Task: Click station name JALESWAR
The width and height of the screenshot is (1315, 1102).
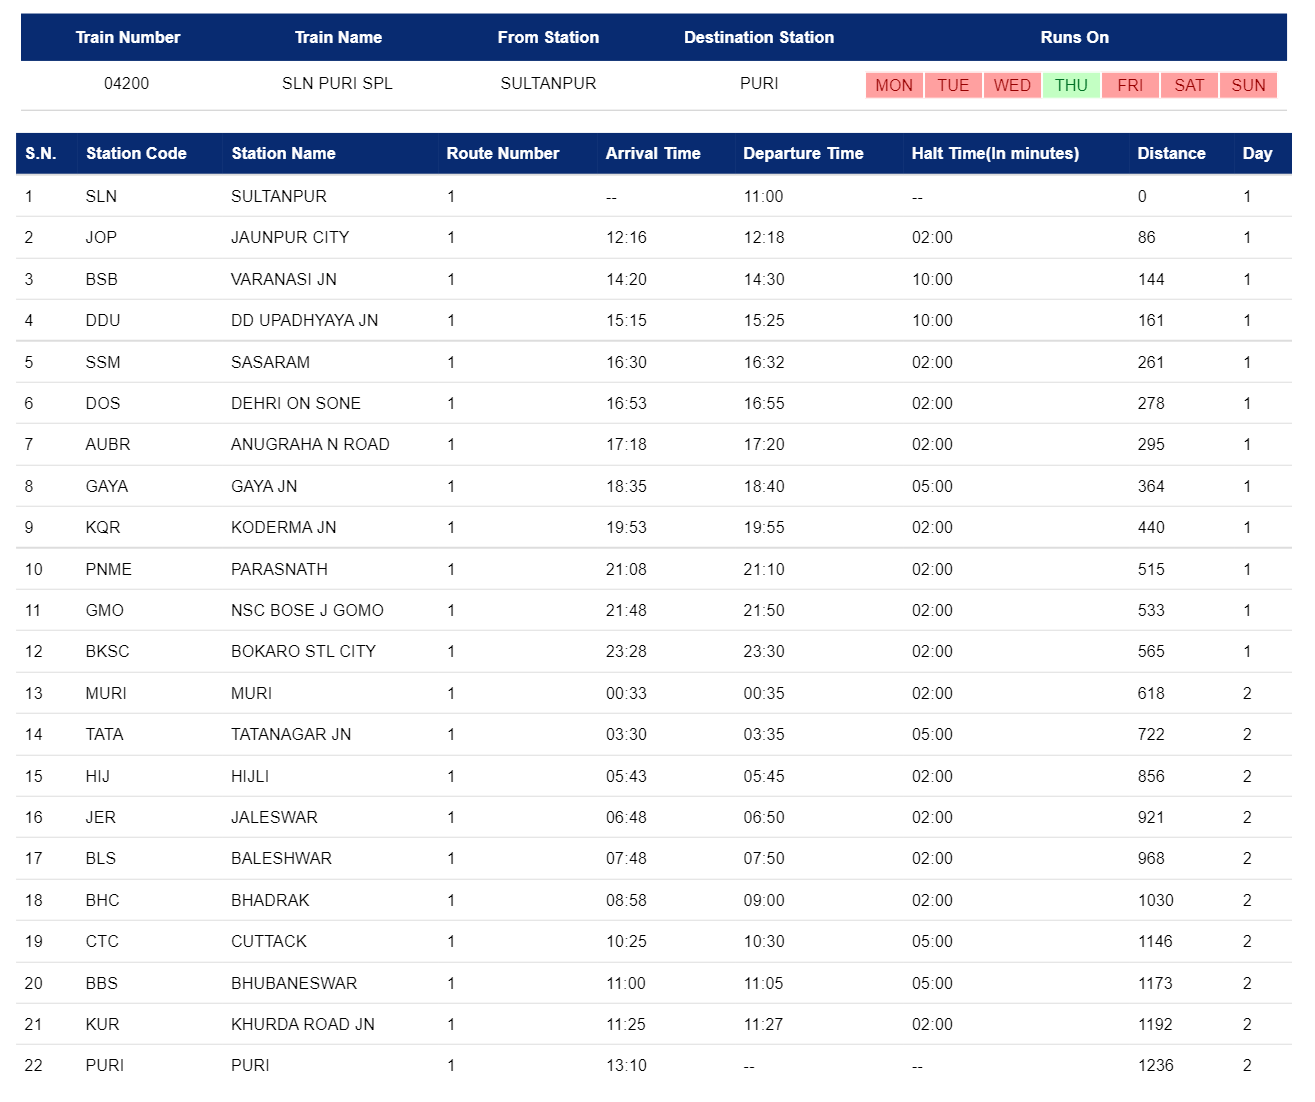Action: [274, 817]
